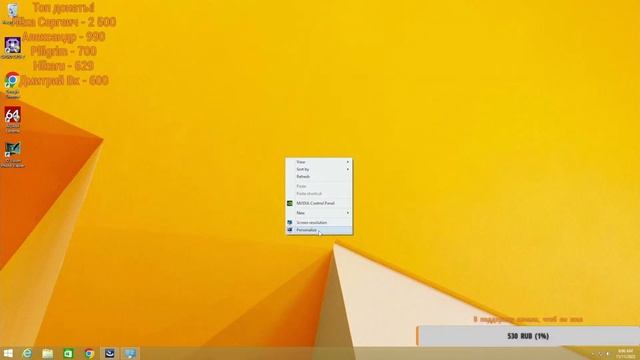Viewport: 640px width, 360px height.
Task: Launch Google Chrome desktop shortcut
Action: 13,84
